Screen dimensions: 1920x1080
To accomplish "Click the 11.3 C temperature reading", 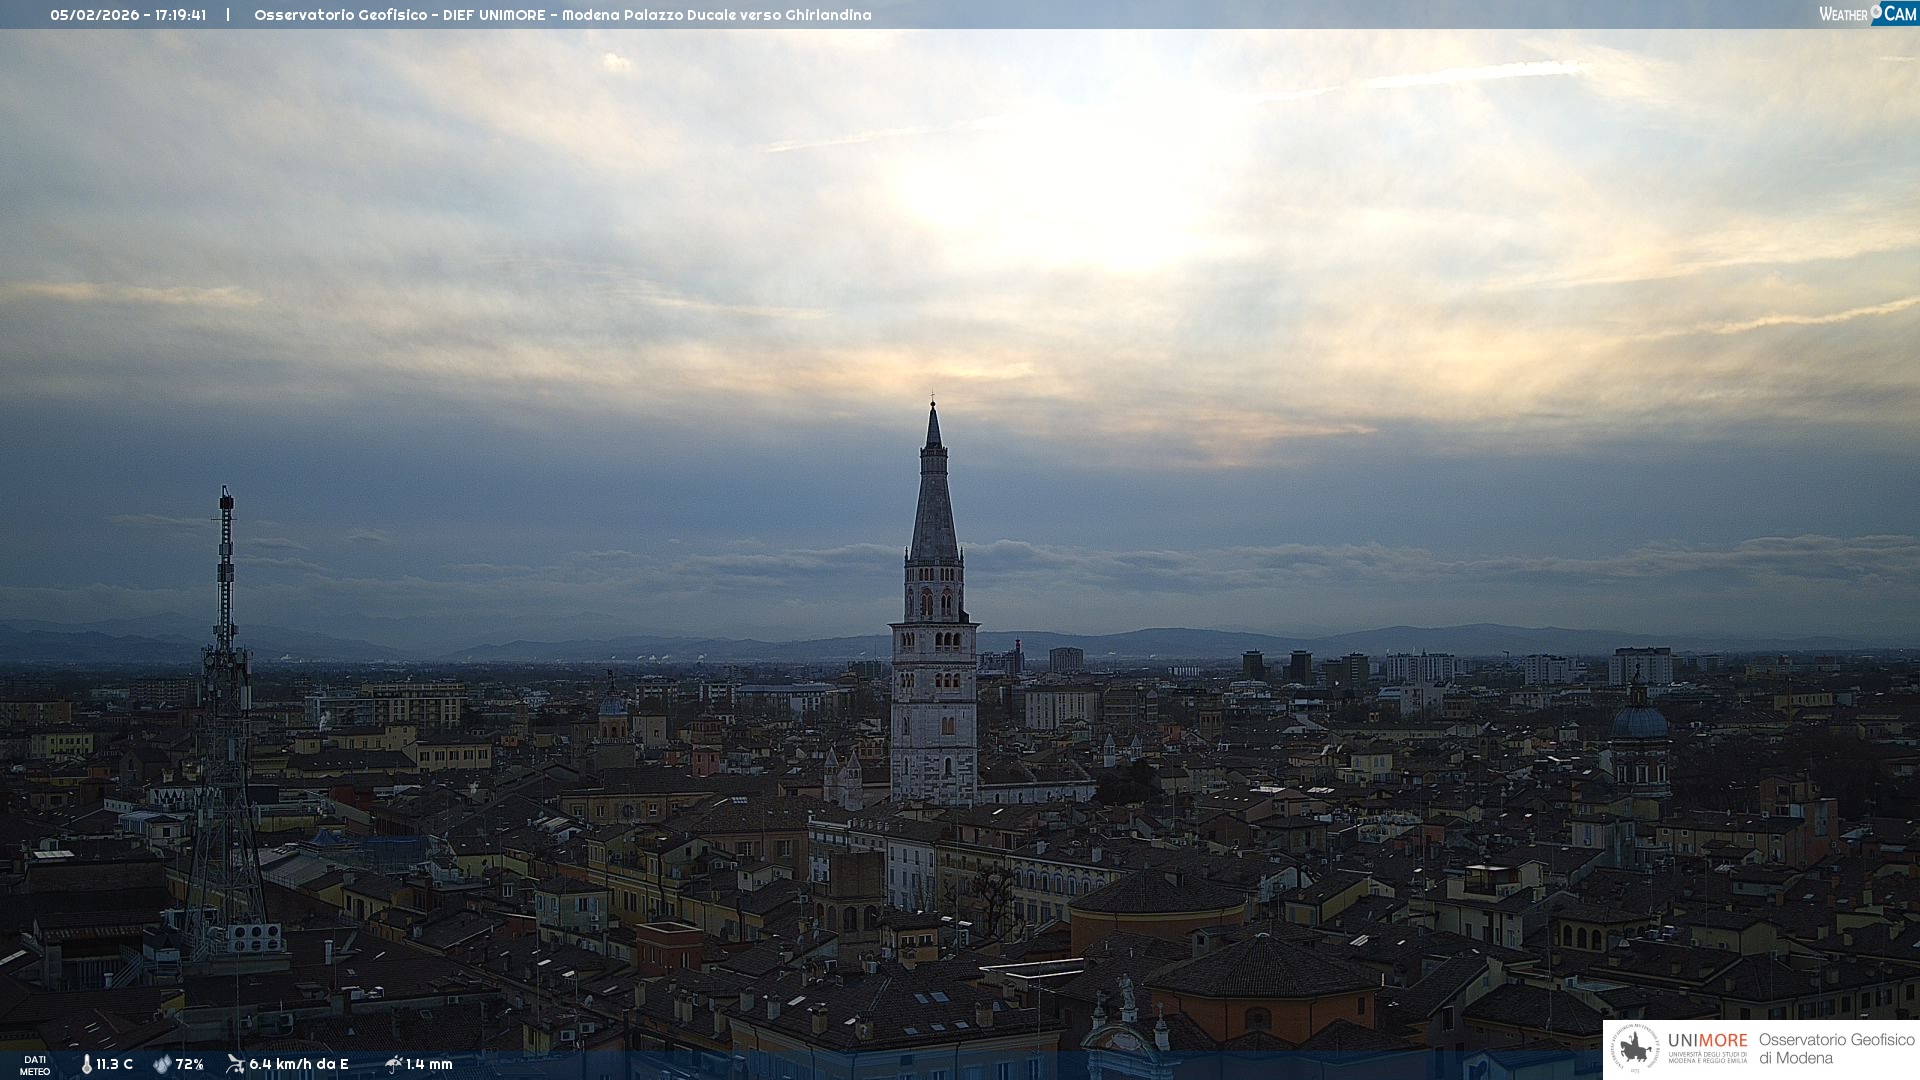I will pos(114,1065).
